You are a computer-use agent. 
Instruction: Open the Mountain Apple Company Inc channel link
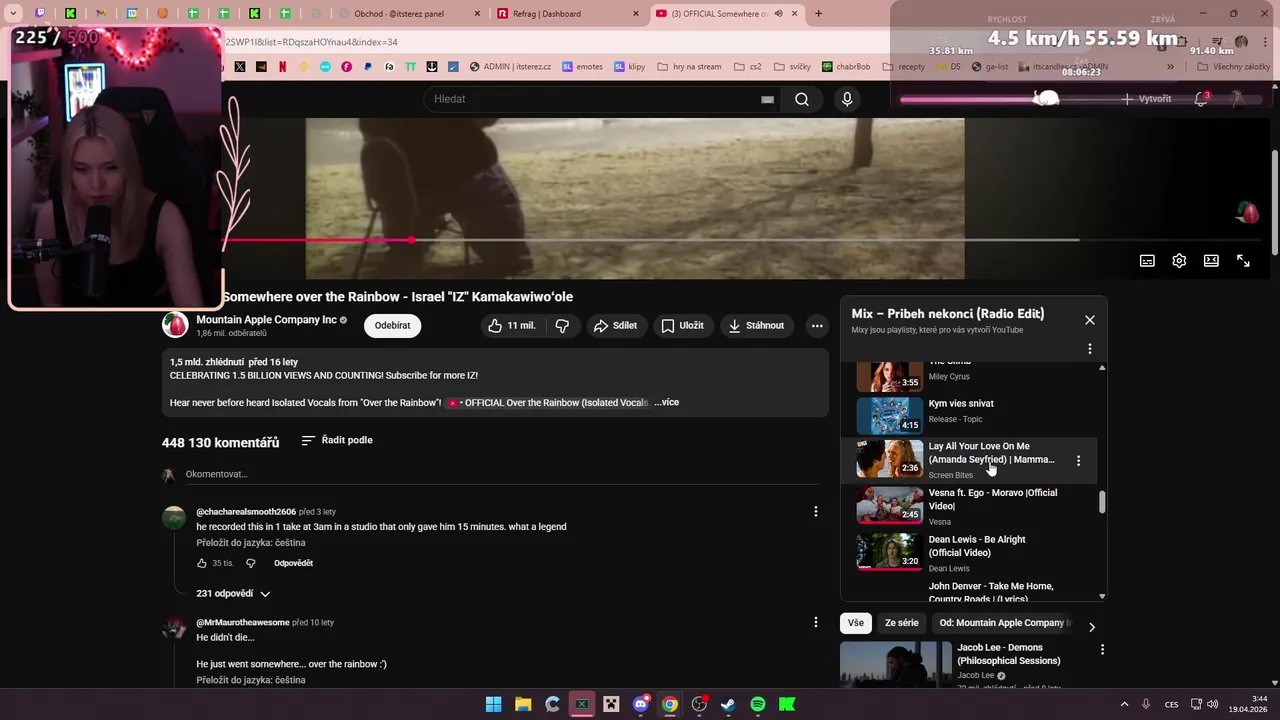click(266, 320)
